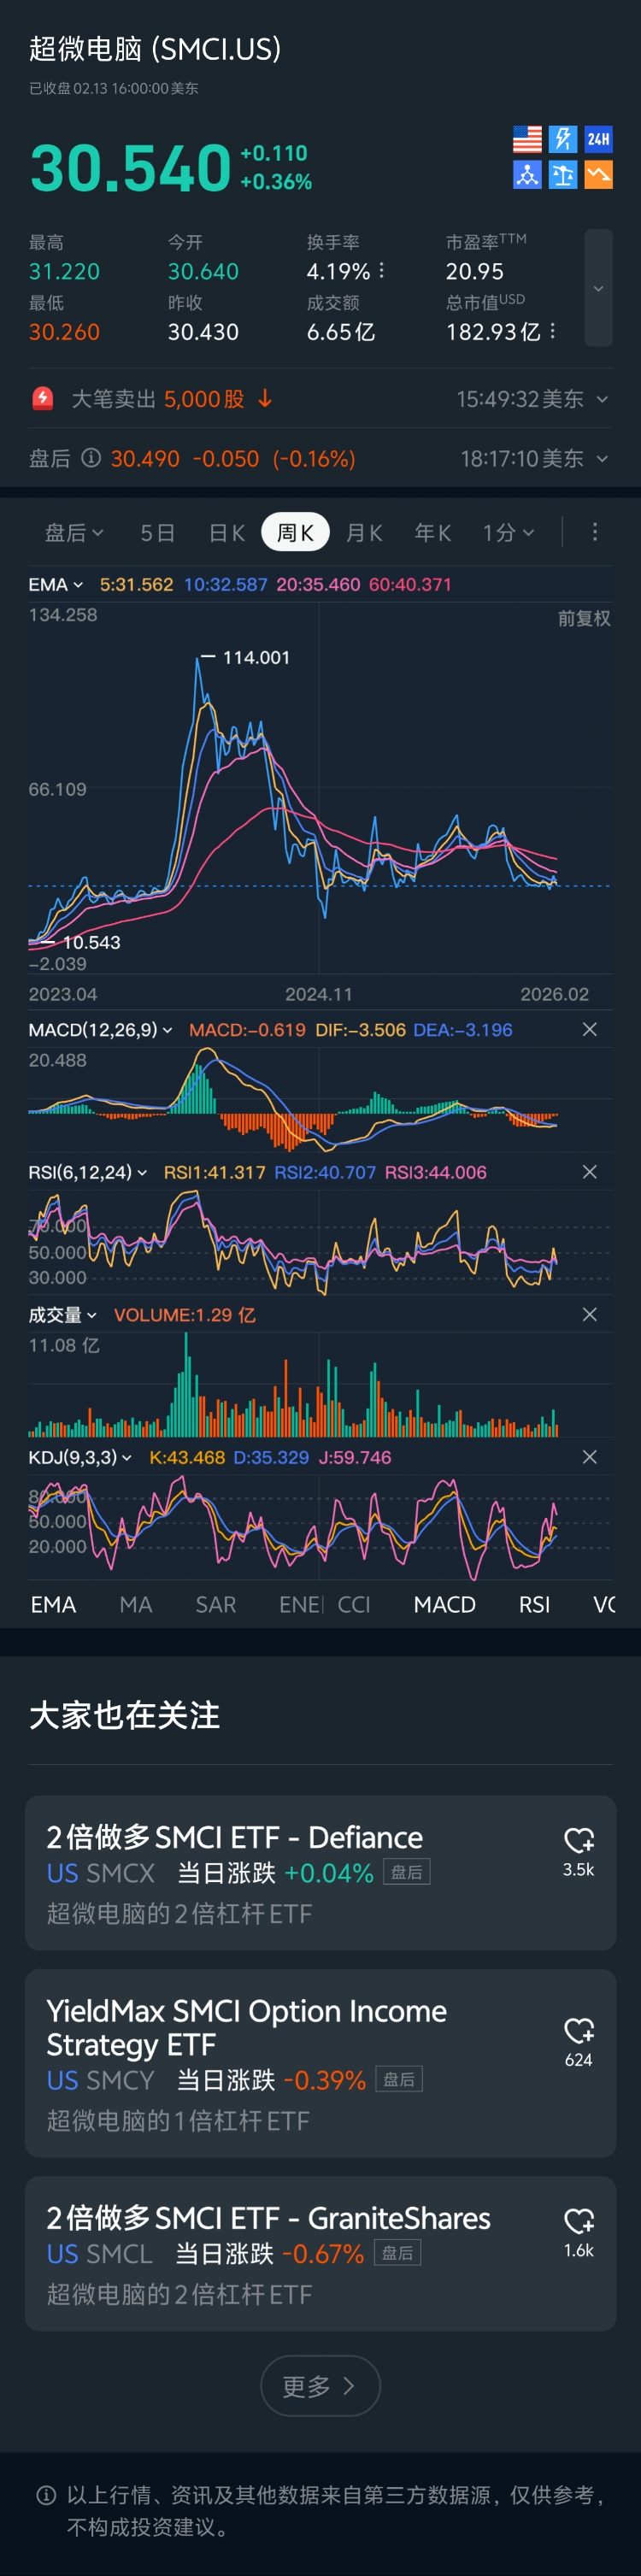This screenshot has height=2576, width=641.
Task: Tap the lightning bolt Level 1 icon
Action: [x=563, y=139]
